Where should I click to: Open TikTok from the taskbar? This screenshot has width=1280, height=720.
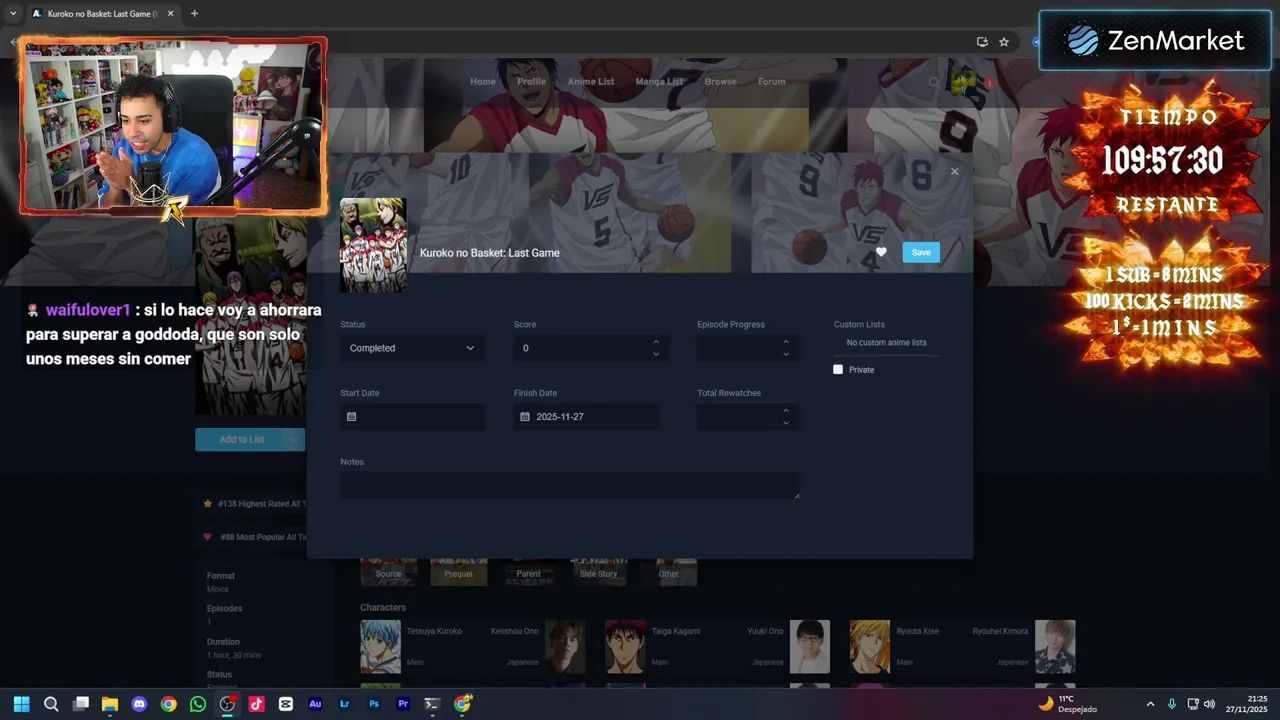256,704
